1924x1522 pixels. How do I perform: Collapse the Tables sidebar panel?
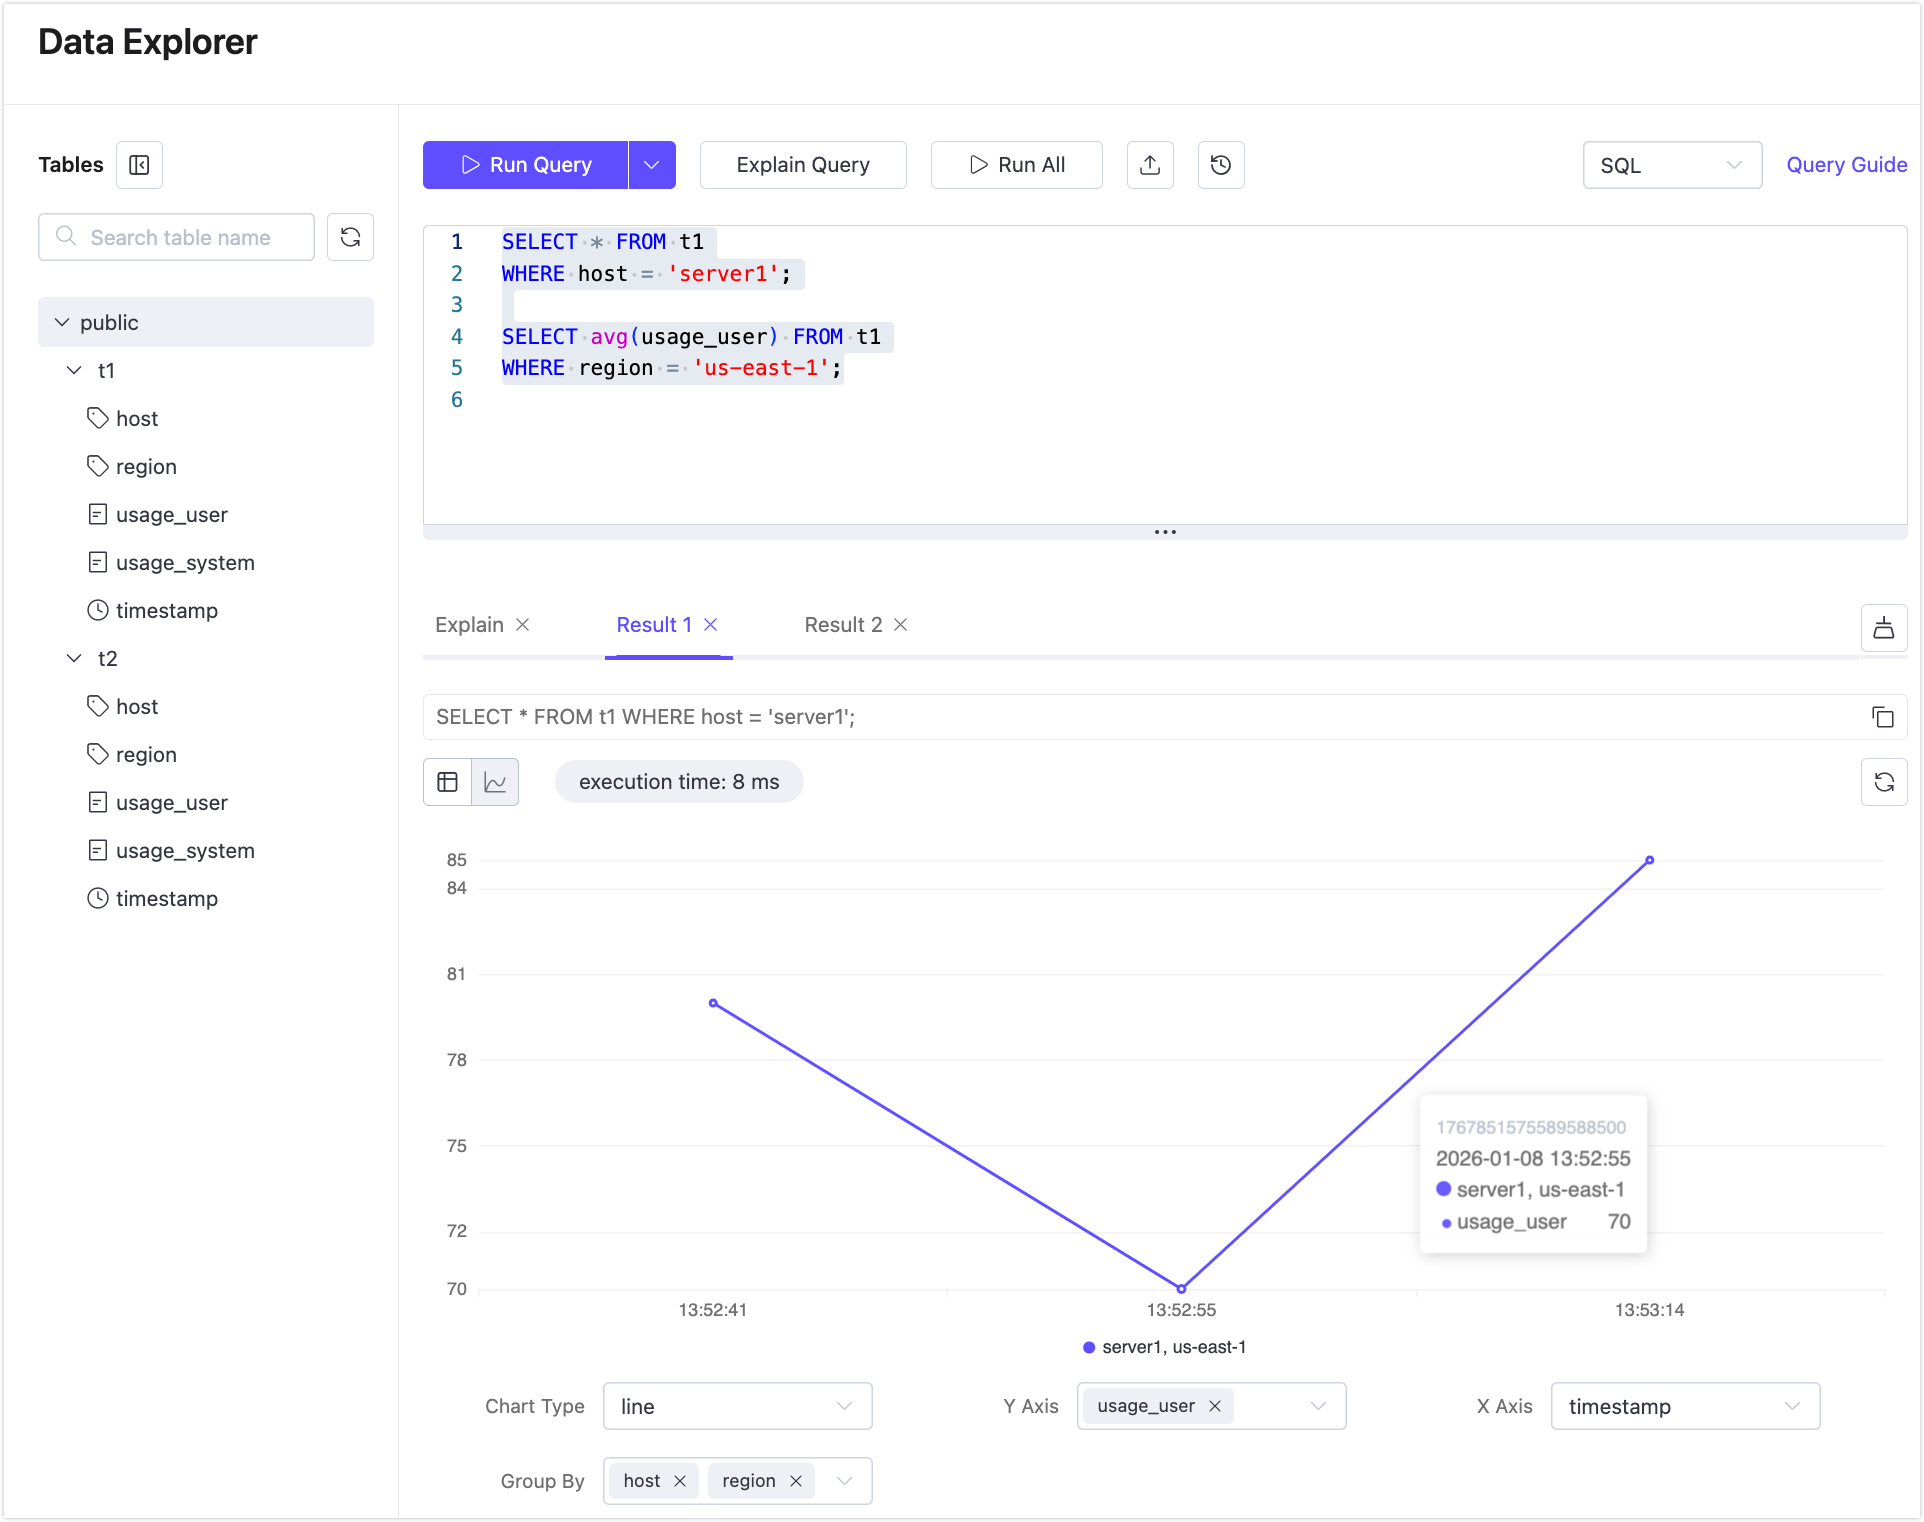click(x=139, y=165)
